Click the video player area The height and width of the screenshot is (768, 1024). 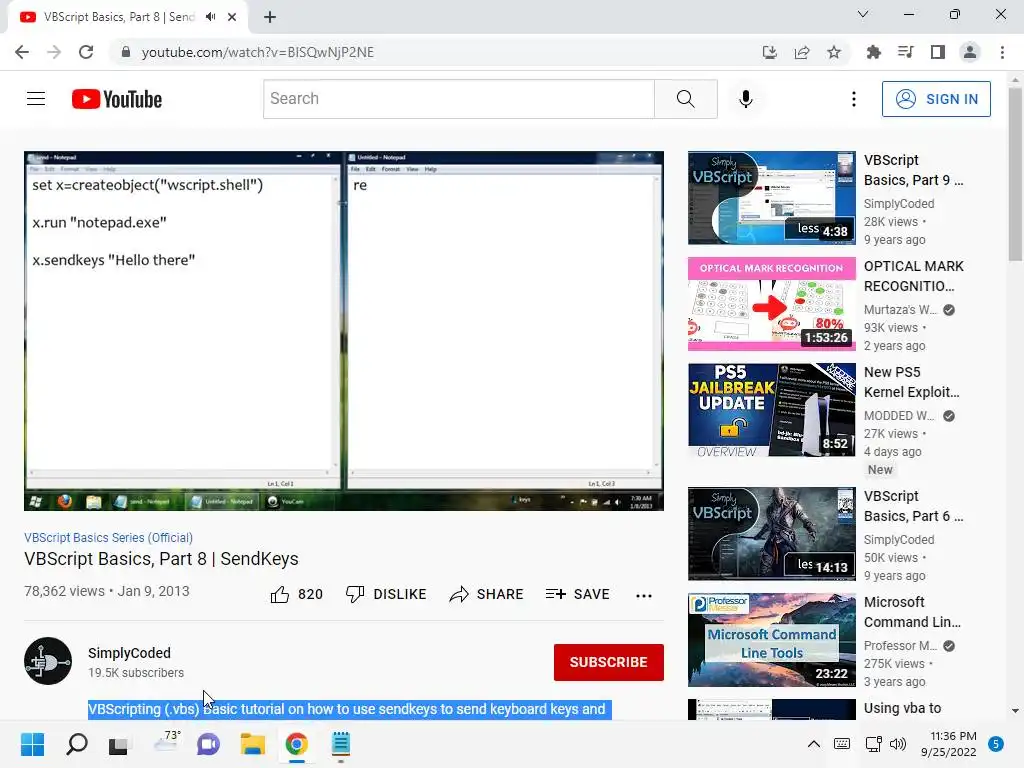[x=344, y=330]
